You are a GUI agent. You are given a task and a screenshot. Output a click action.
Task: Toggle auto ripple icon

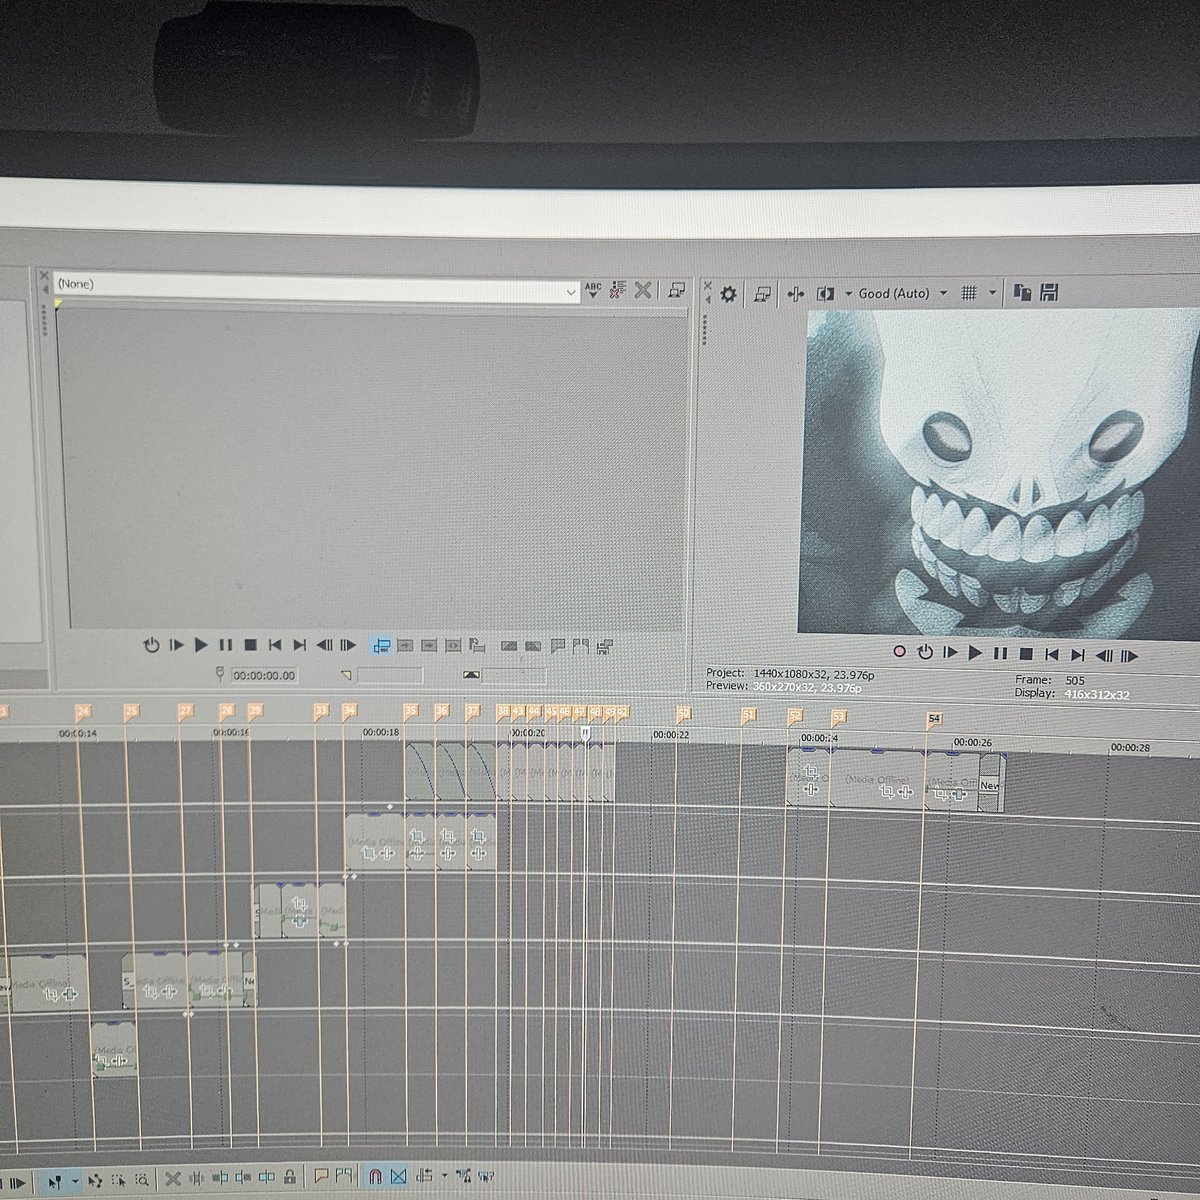tap(424, 1176)
